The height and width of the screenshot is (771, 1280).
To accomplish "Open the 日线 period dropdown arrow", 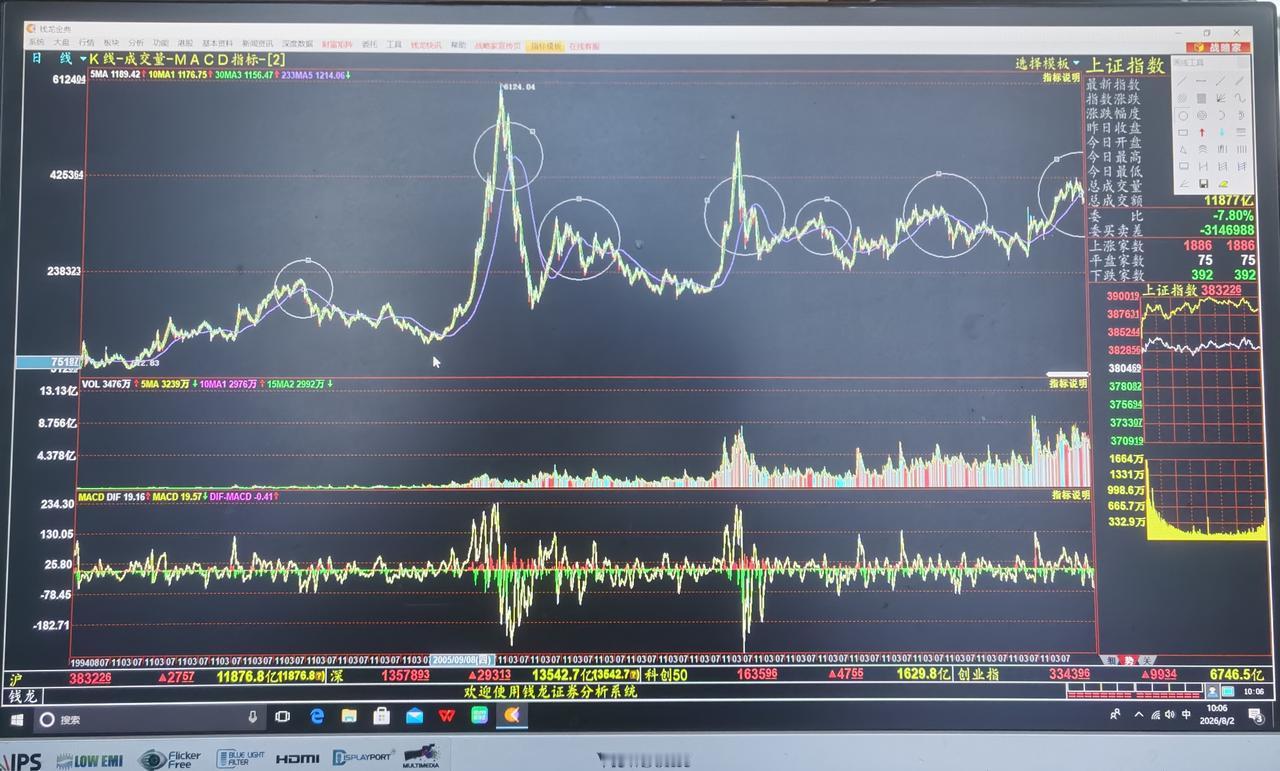I will [83, 59].
